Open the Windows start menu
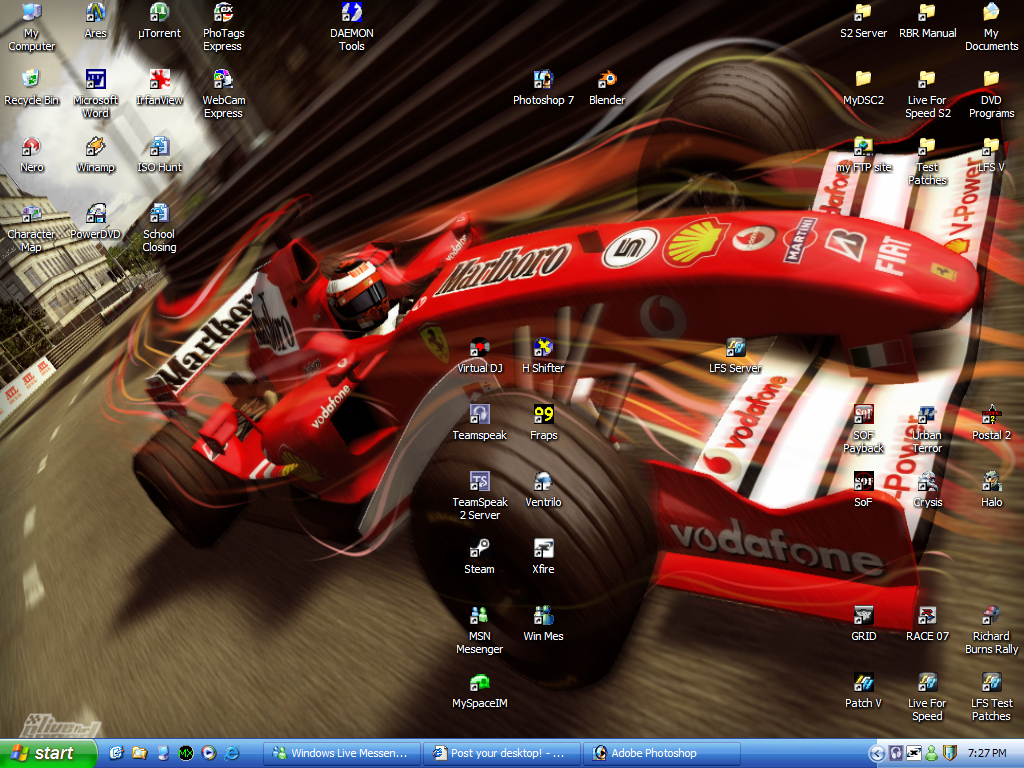The image size is (1024, 768). click(47, 753)
